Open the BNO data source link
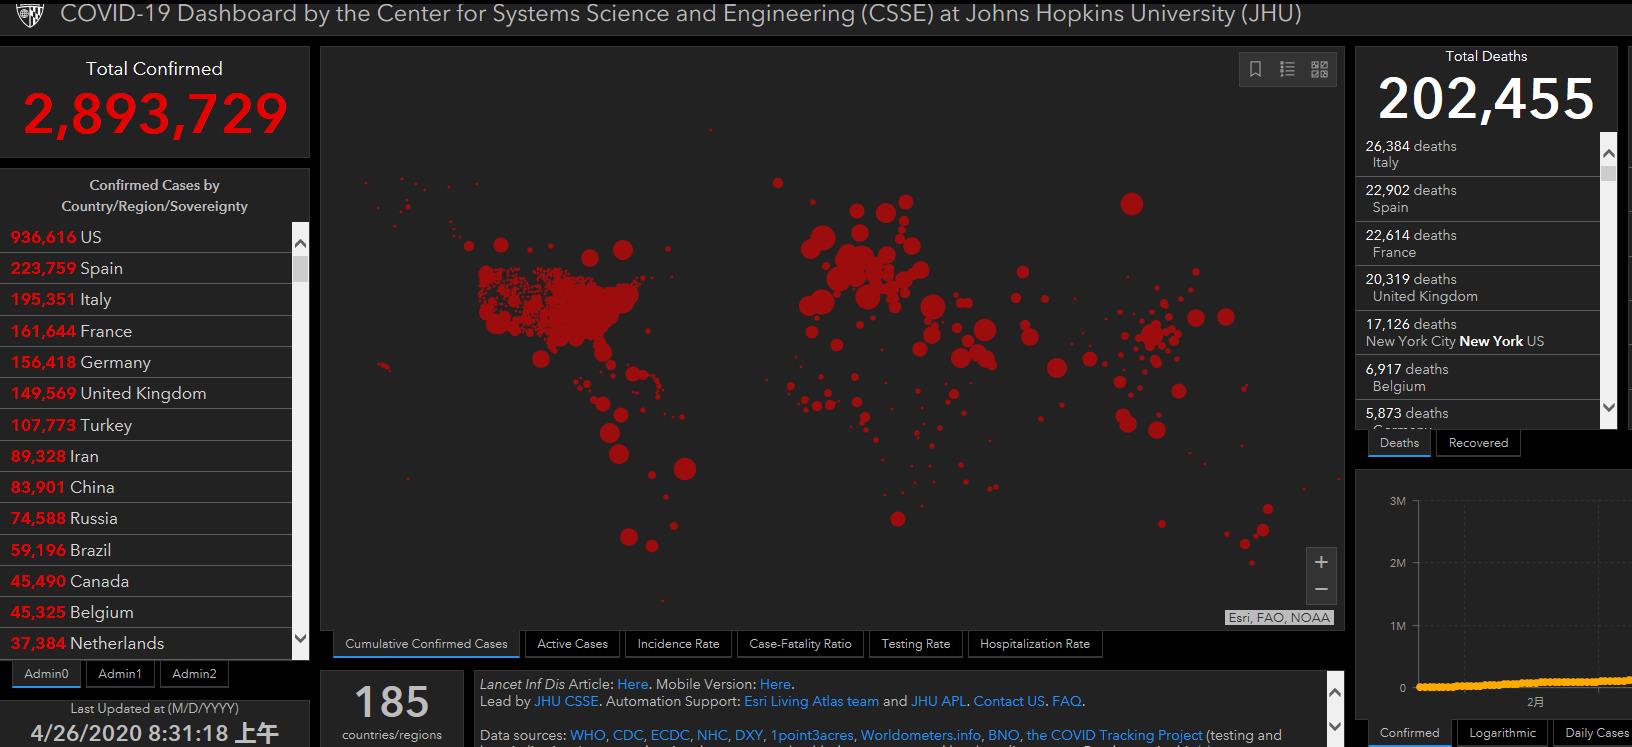This screenshot has width=1632, height=747. [x=1004, y=735]
